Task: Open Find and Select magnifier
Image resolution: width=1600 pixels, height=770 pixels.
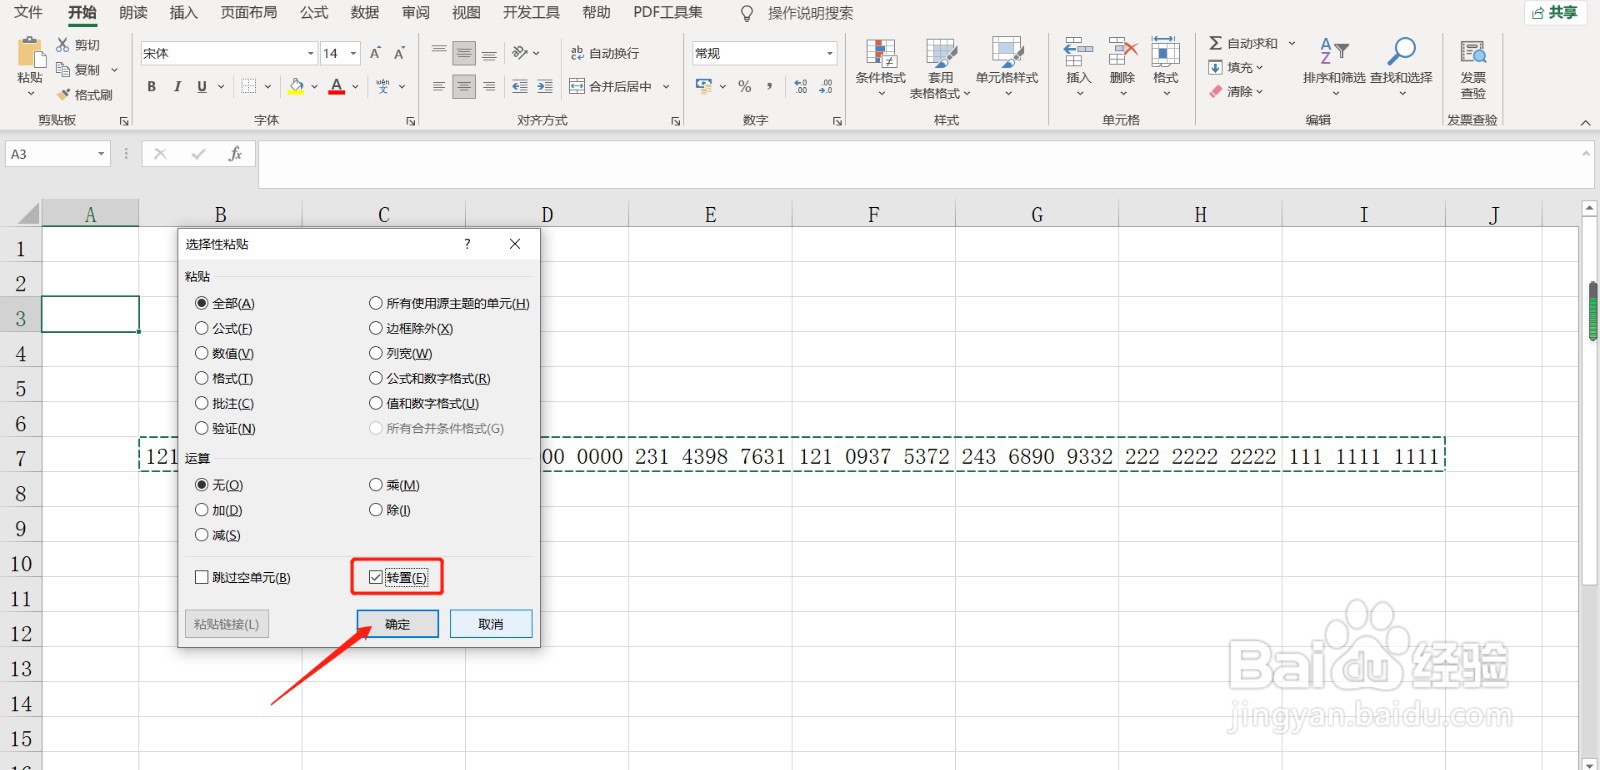Action: coord(1401,51)
